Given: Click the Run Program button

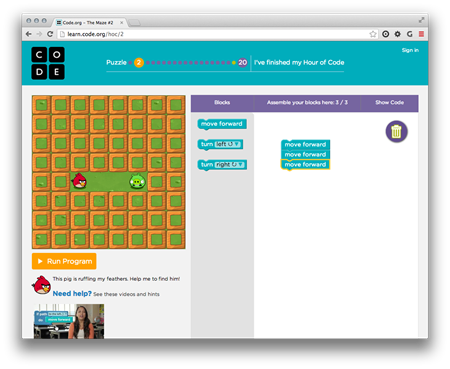Looking at the screenshot, I should (x=64, y=261).
